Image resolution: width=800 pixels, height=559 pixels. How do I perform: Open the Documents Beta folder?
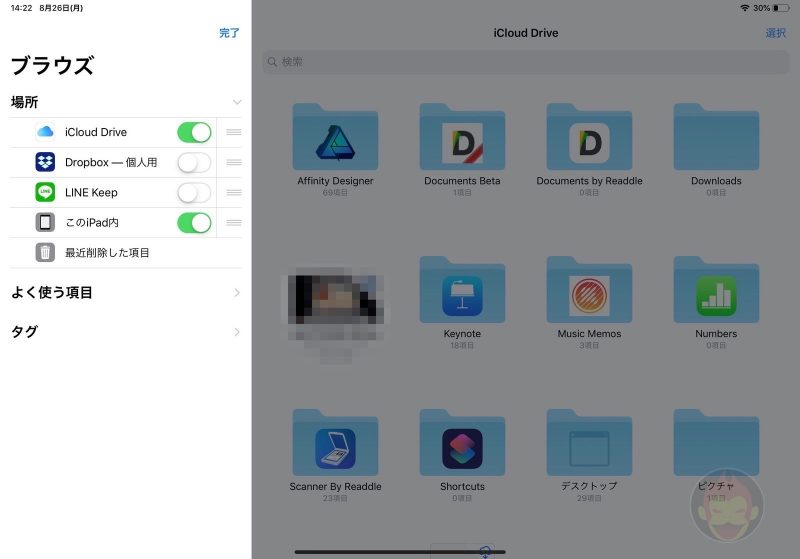[462, 137]
